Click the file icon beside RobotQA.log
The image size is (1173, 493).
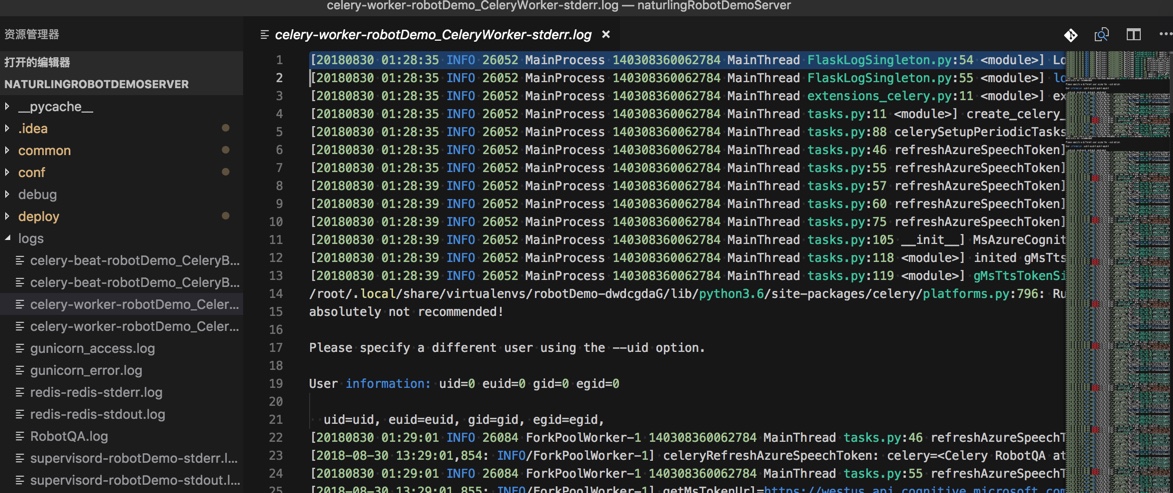(20, 437)
